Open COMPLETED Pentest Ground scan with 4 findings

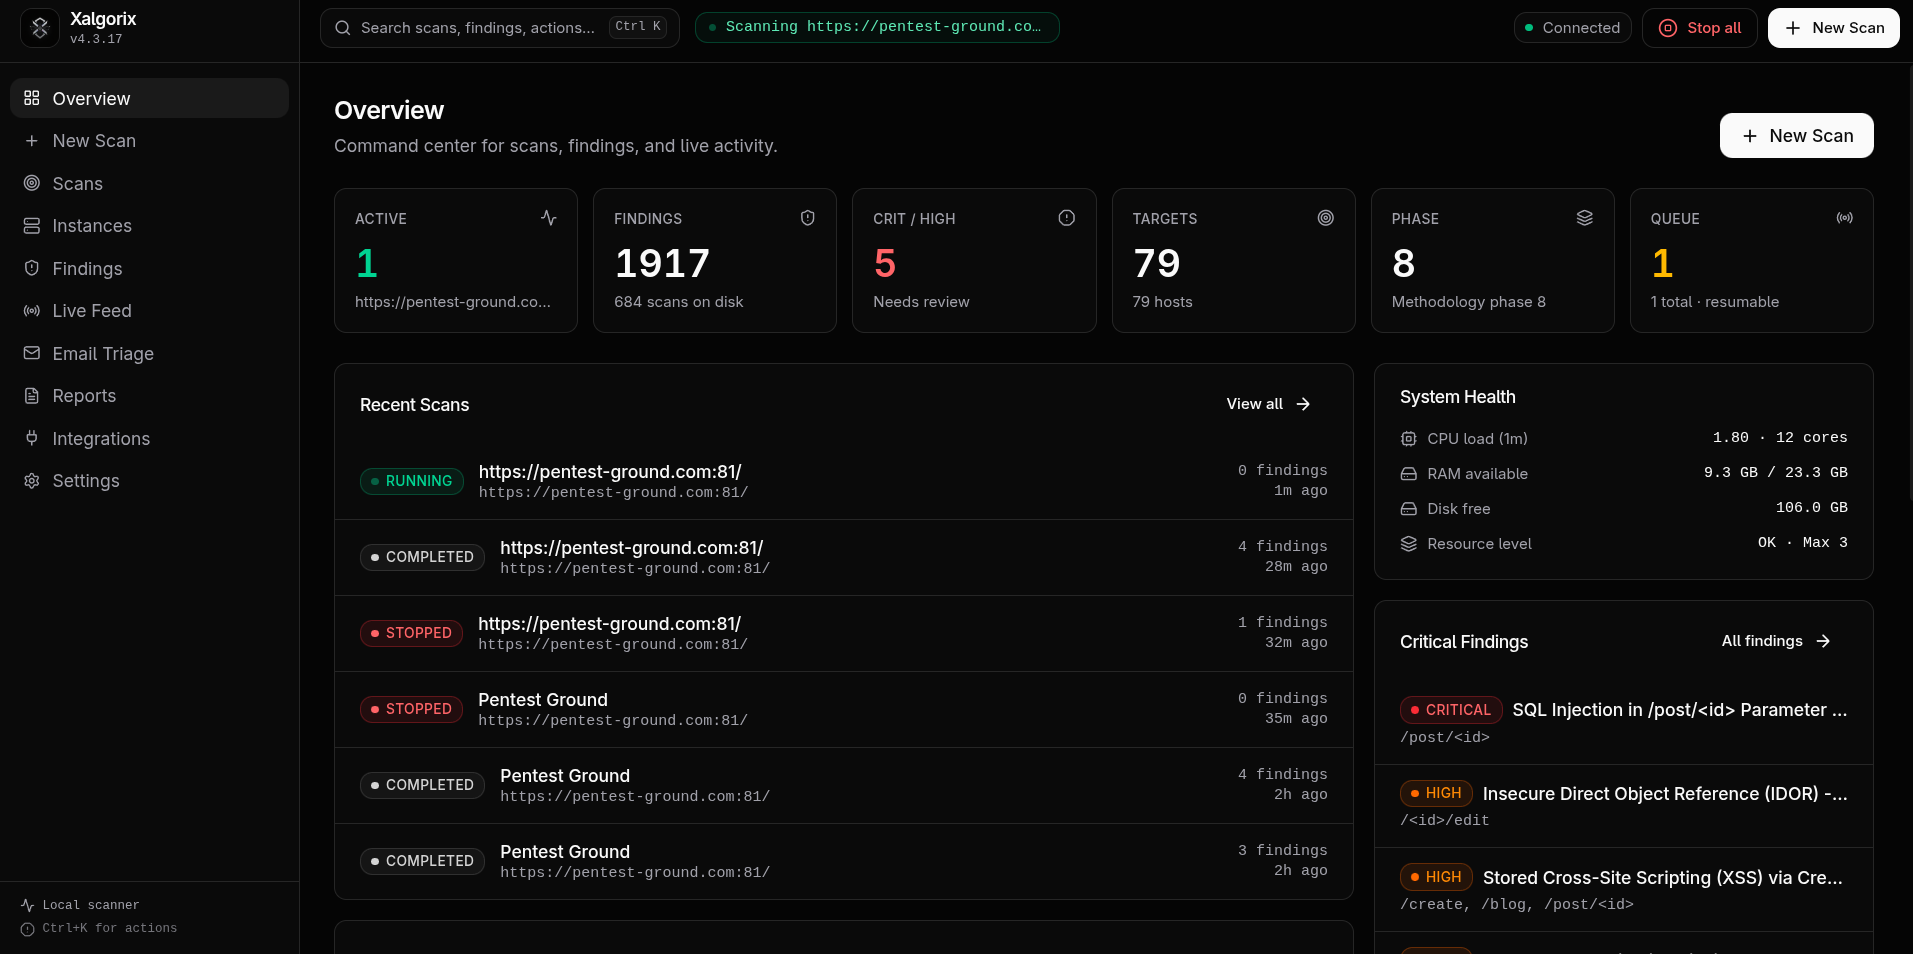(x=844, y=785)
